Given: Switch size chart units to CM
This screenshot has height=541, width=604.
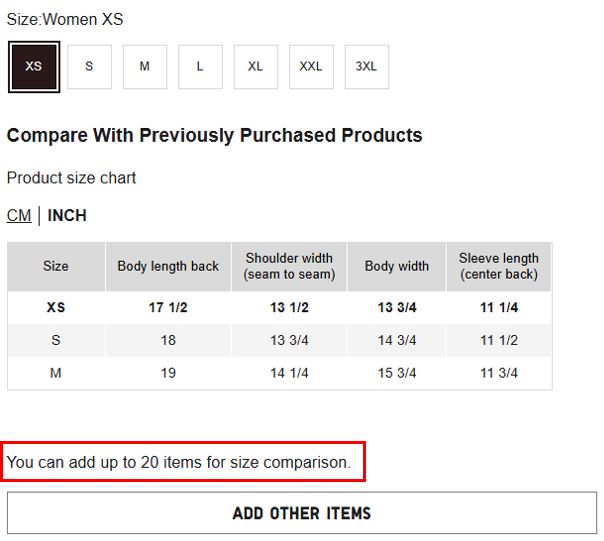Looking at the screenshot, I should (19, 216).
